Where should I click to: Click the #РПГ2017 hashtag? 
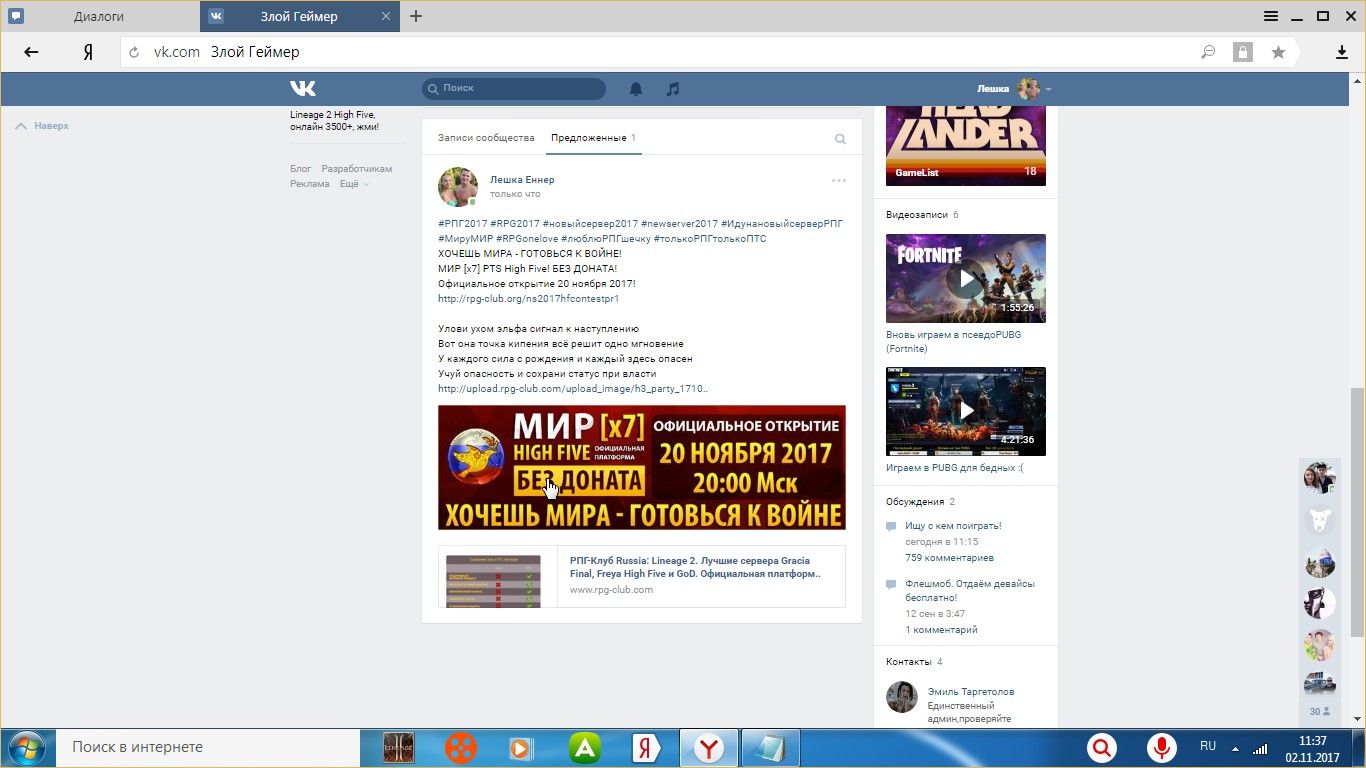point(461,224)
